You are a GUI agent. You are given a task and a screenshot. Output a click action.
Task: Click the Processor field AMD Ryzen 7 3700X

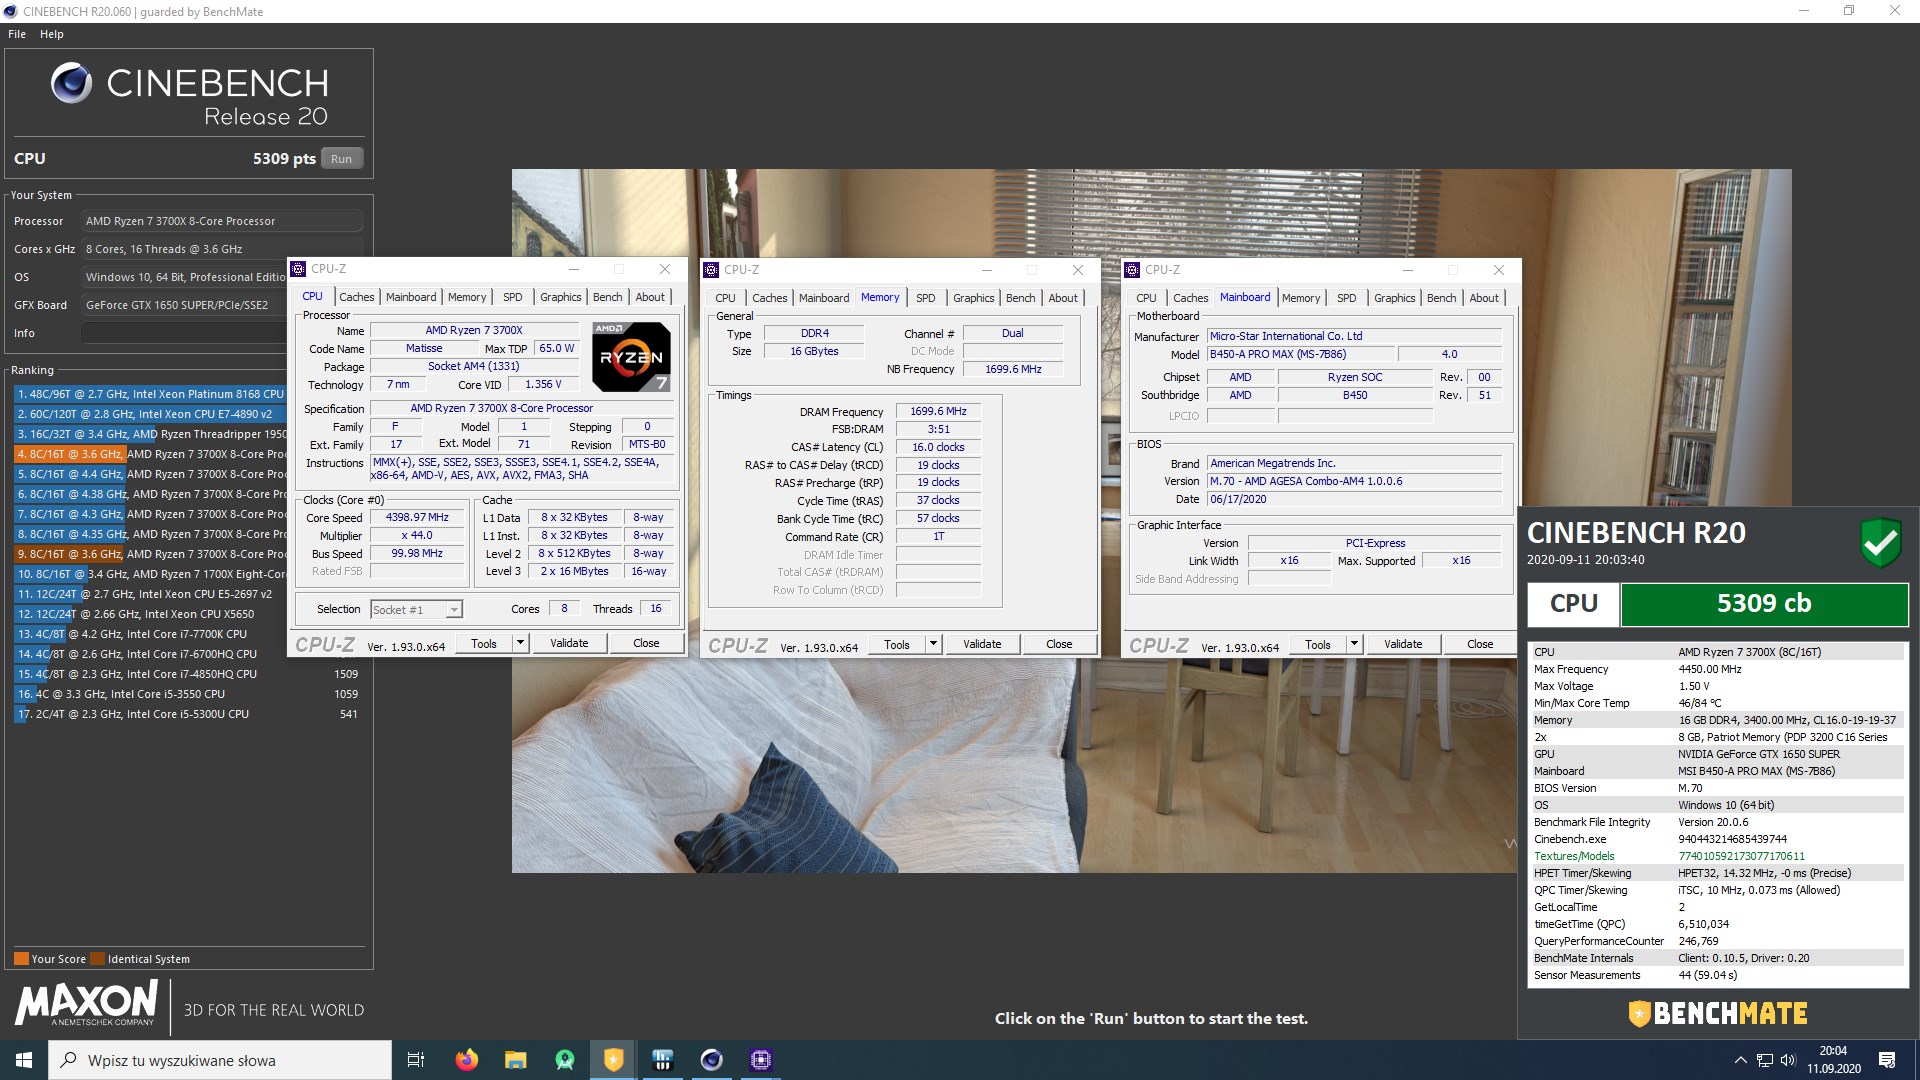point(222,221)
